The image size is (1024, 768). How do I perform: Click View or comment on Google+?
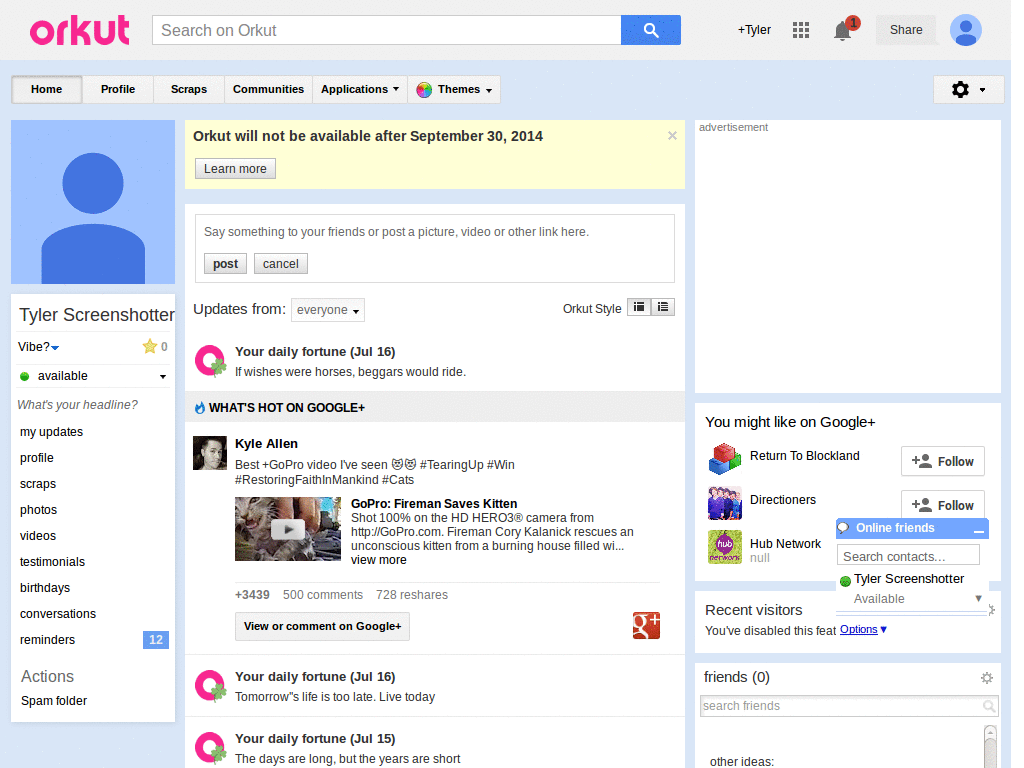tap(323, 626)
